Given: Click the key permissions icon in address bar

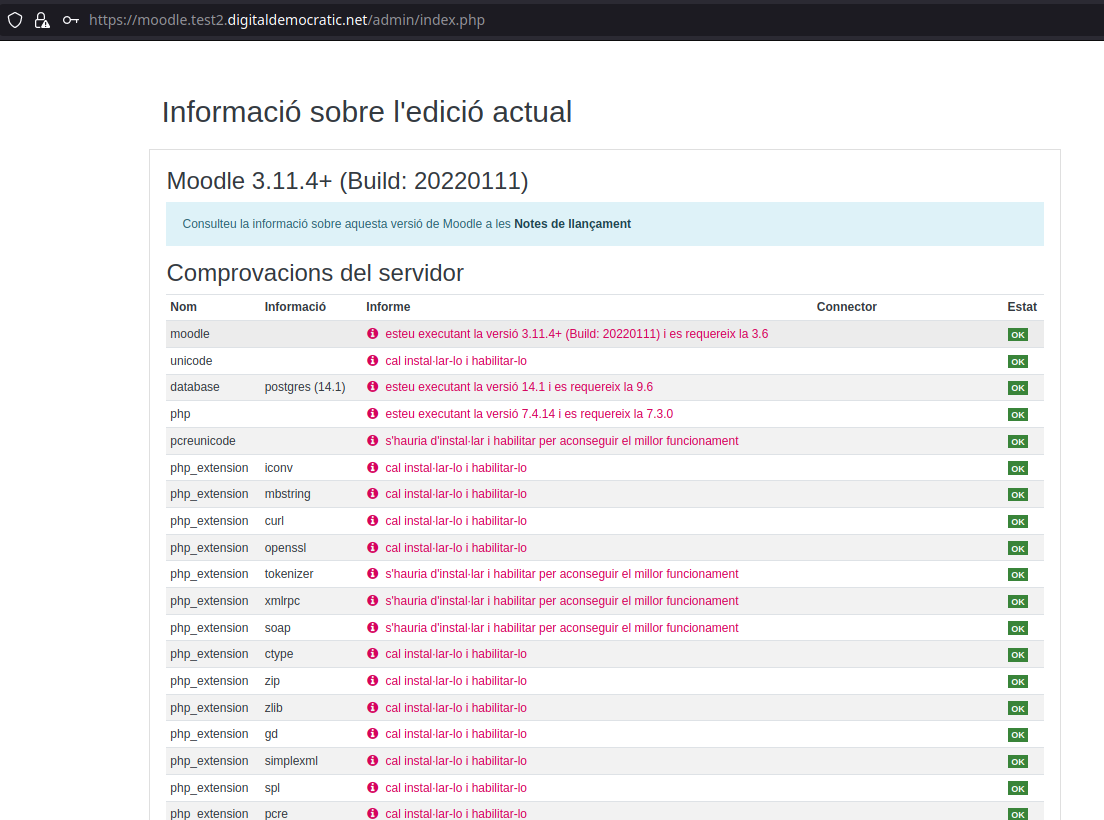Looking at the screenshot, I should point(70,20).
